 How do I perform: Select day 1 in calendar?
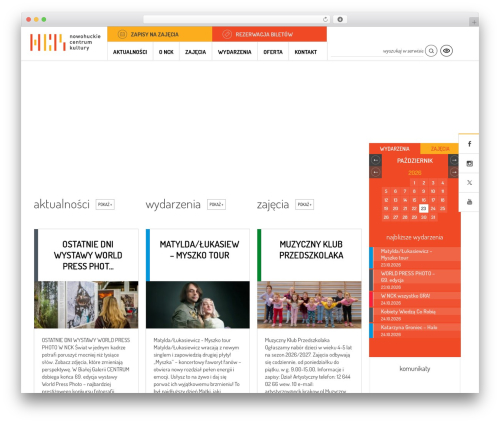414,183
